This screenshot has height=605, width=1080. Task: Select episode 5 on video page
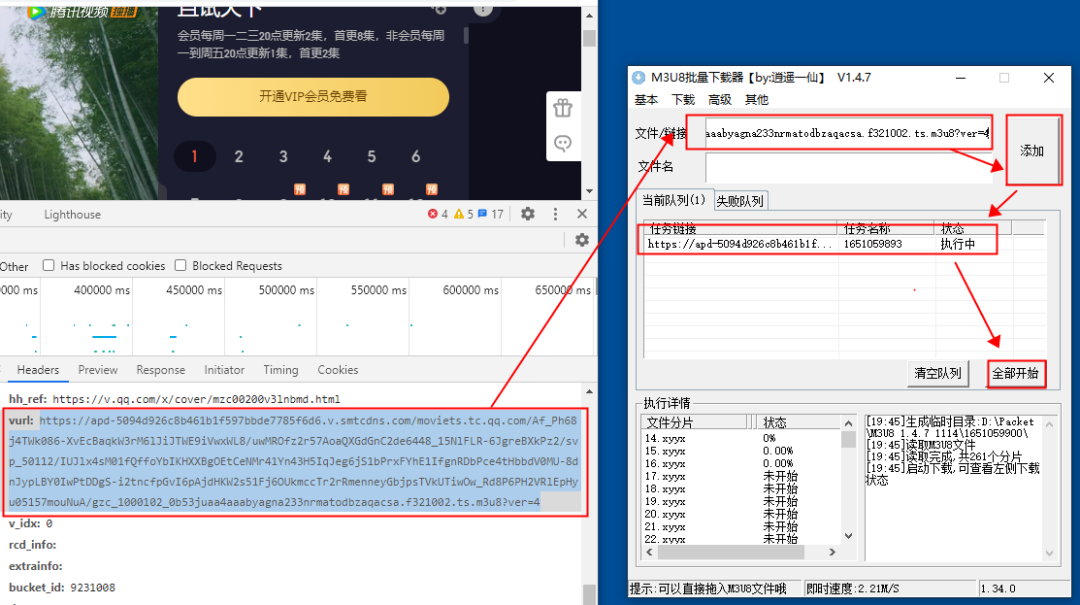pos(371,156)
